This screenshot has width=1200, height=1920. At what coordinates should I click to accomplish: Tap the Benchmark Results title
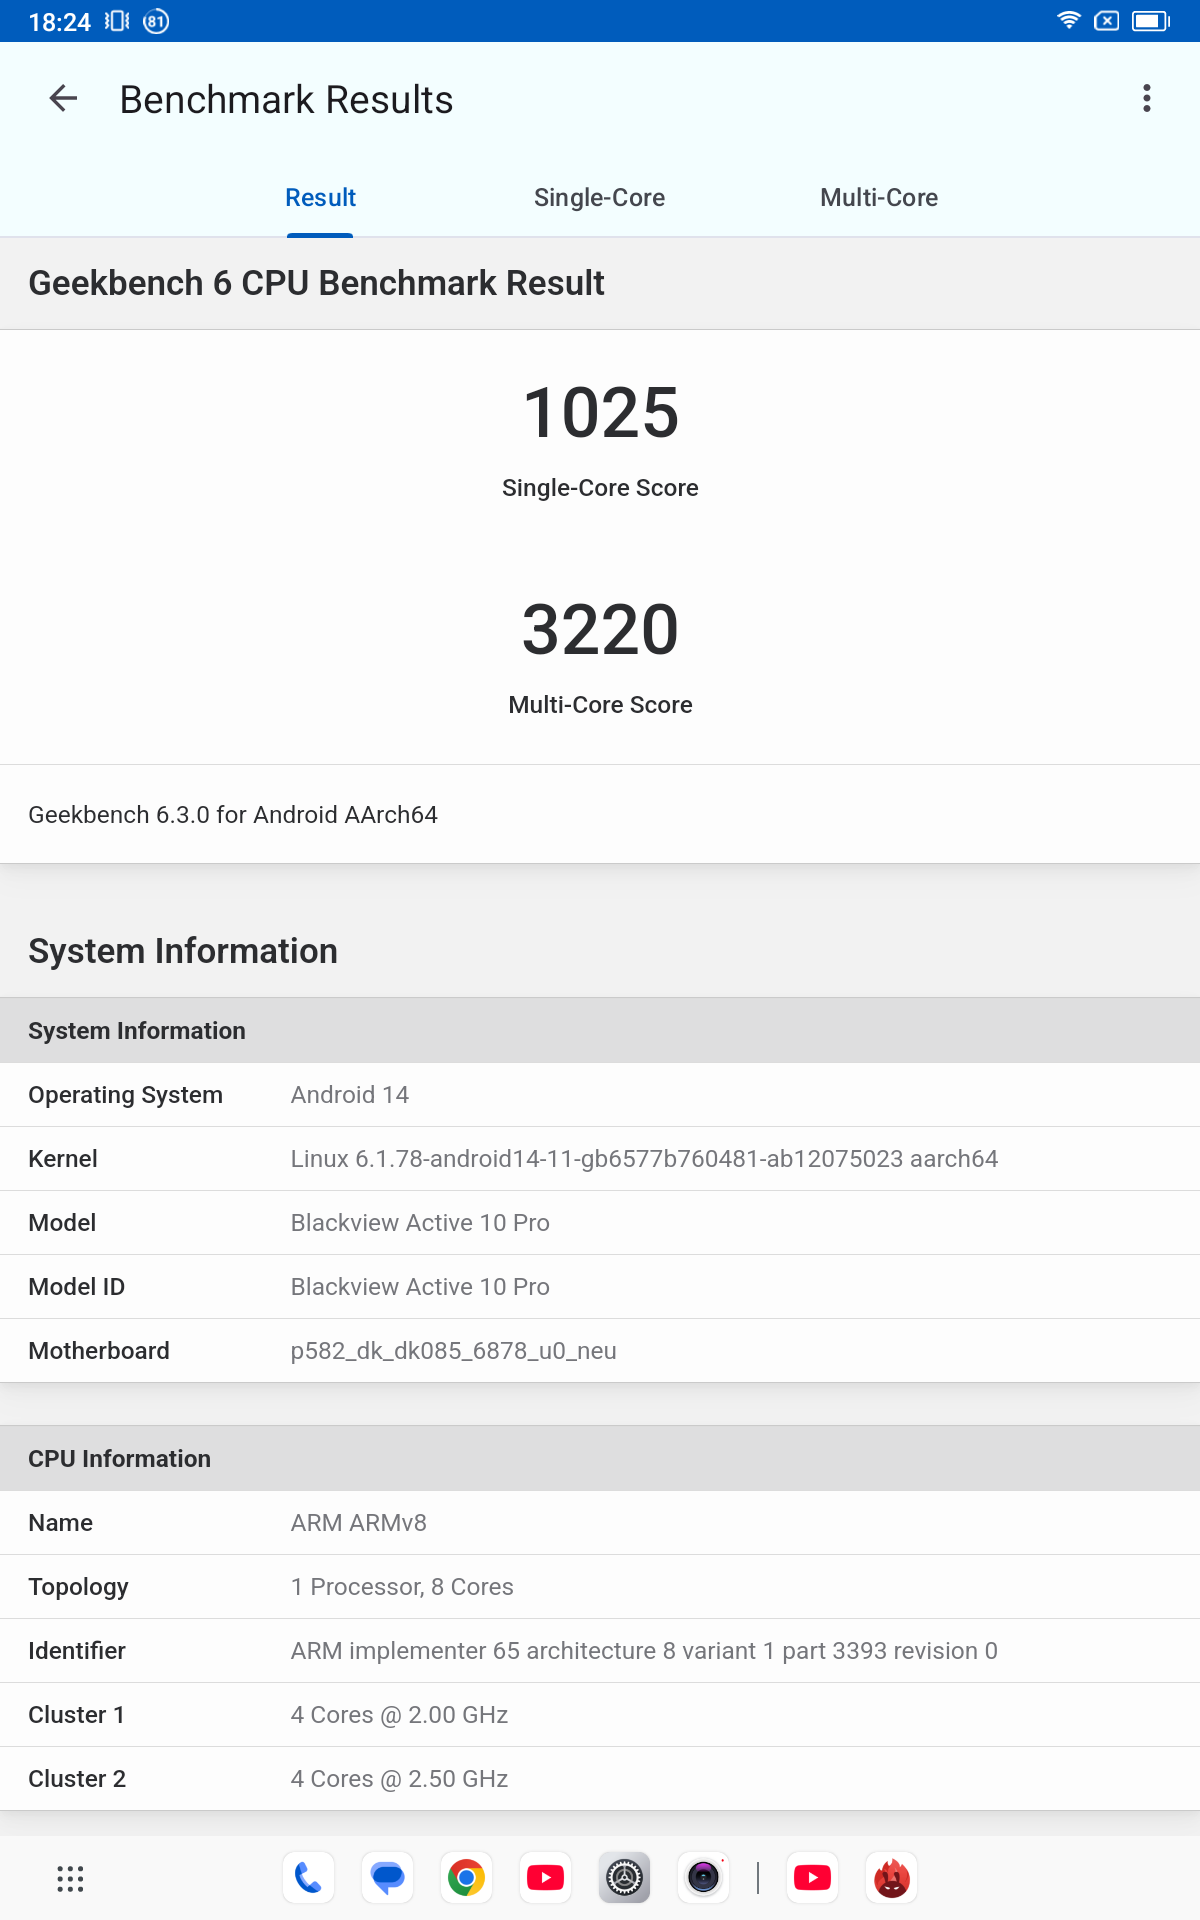coord(286,100)
